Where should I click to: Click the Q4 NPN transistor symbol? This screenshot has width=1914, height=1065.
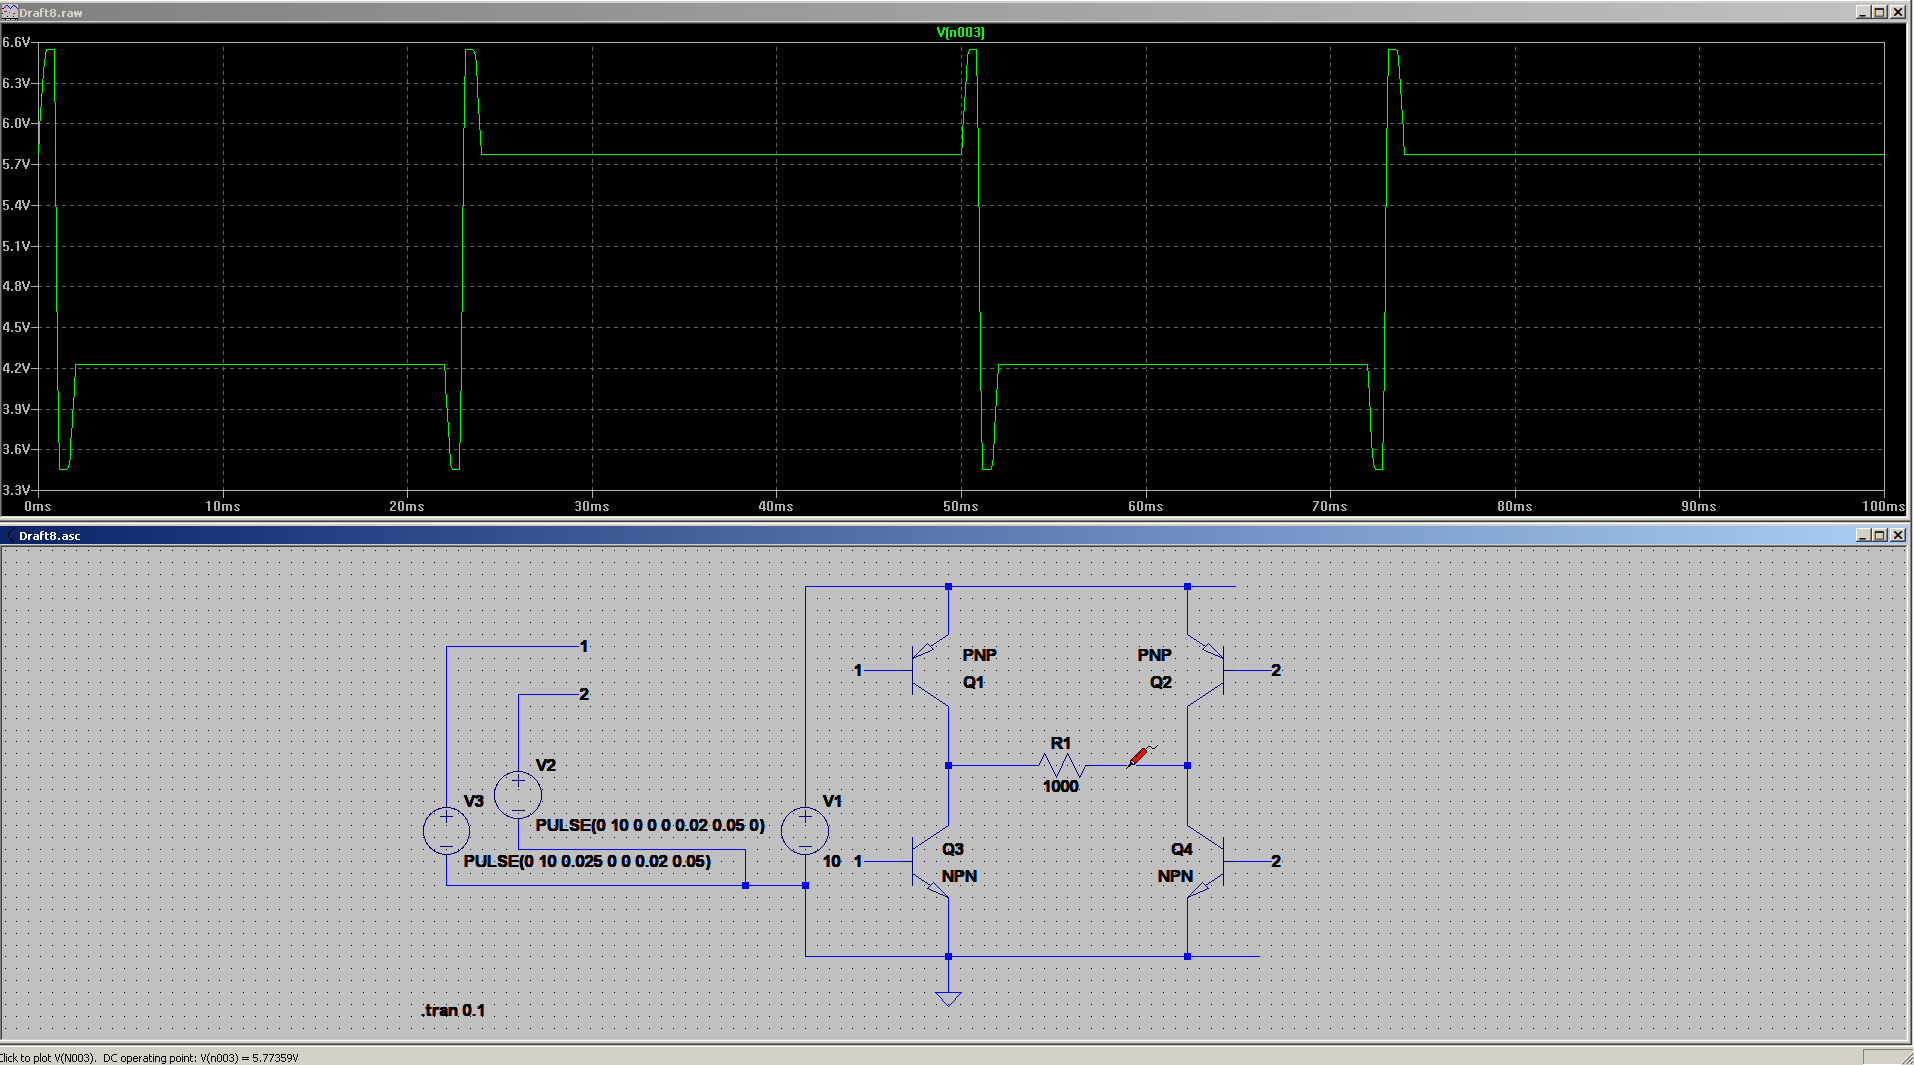point(1205,861)
